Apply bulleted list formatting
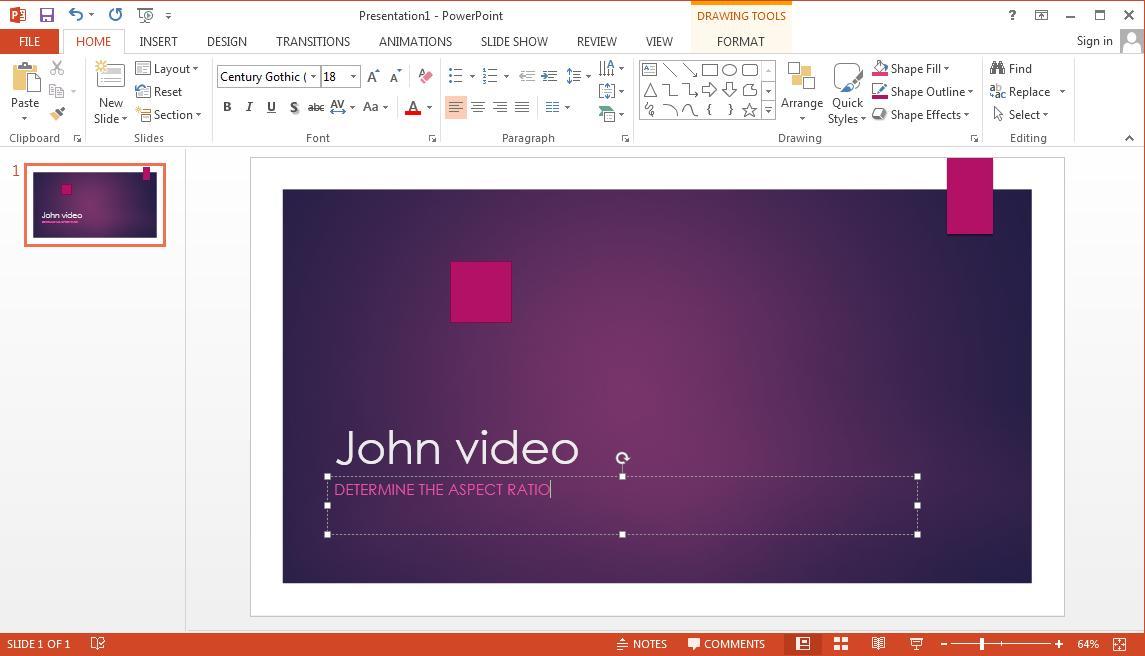 (455, 75)
